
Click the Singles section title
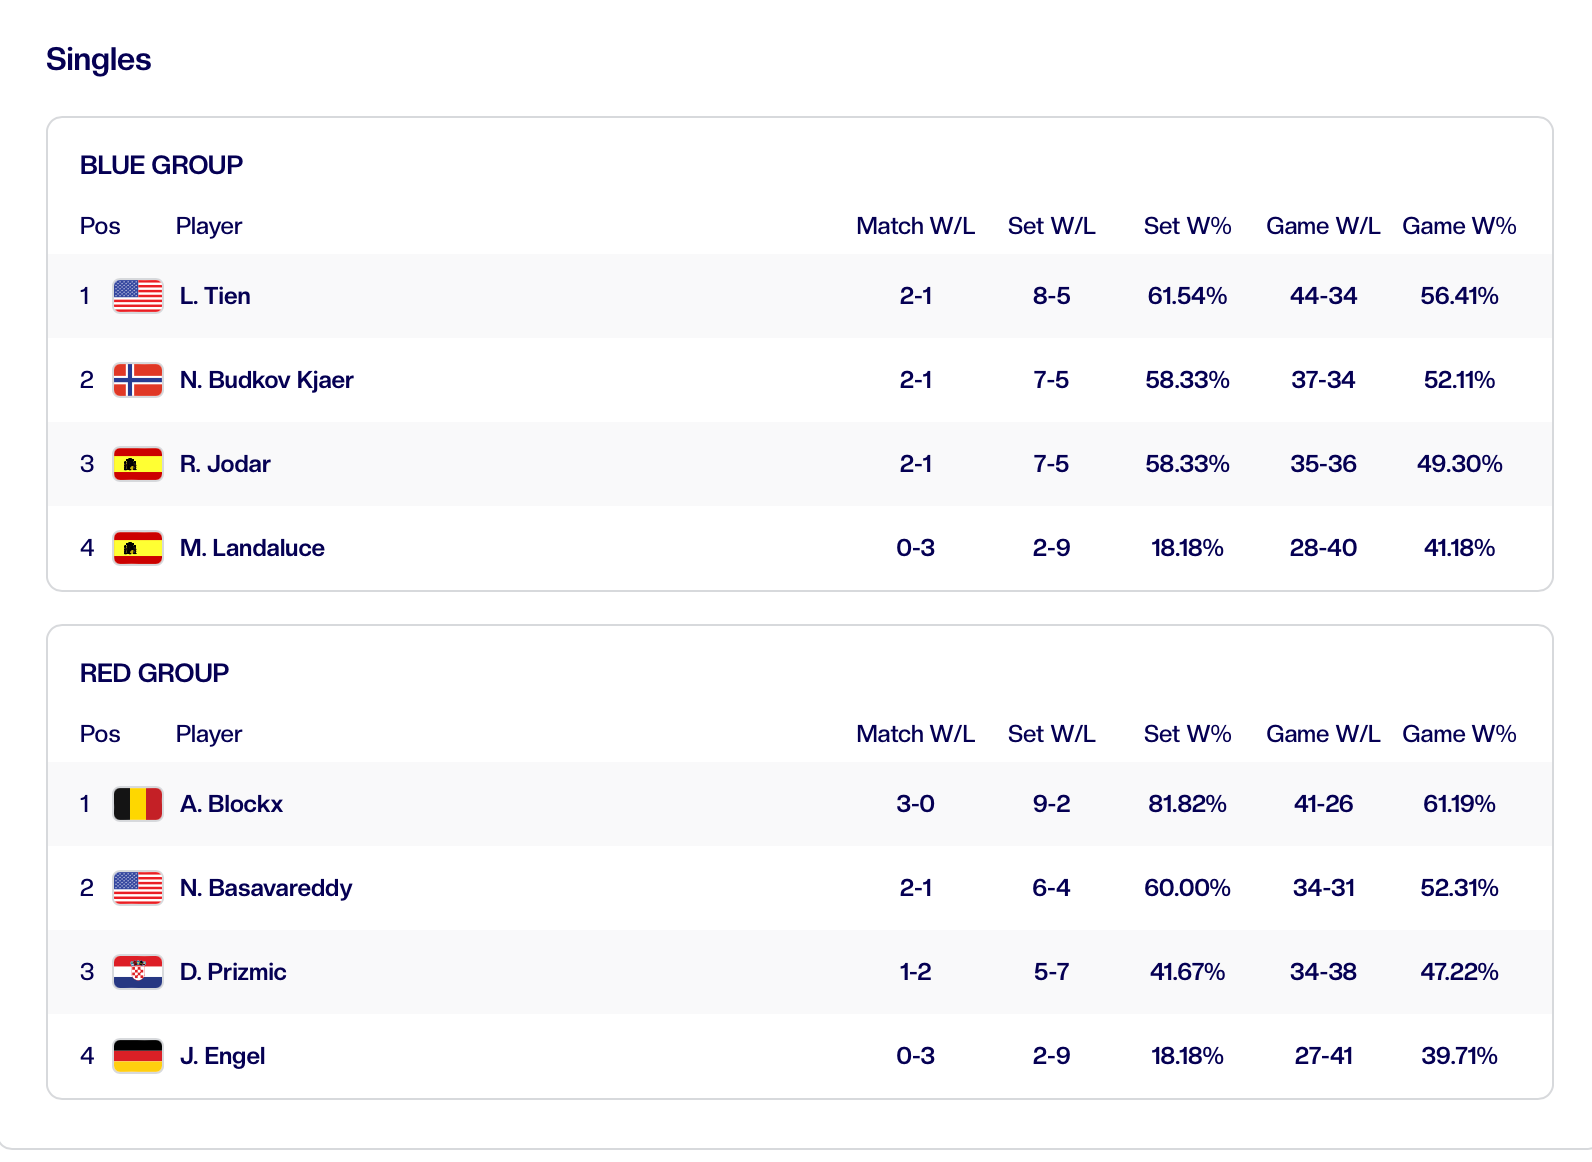click(x=98, y=60)
